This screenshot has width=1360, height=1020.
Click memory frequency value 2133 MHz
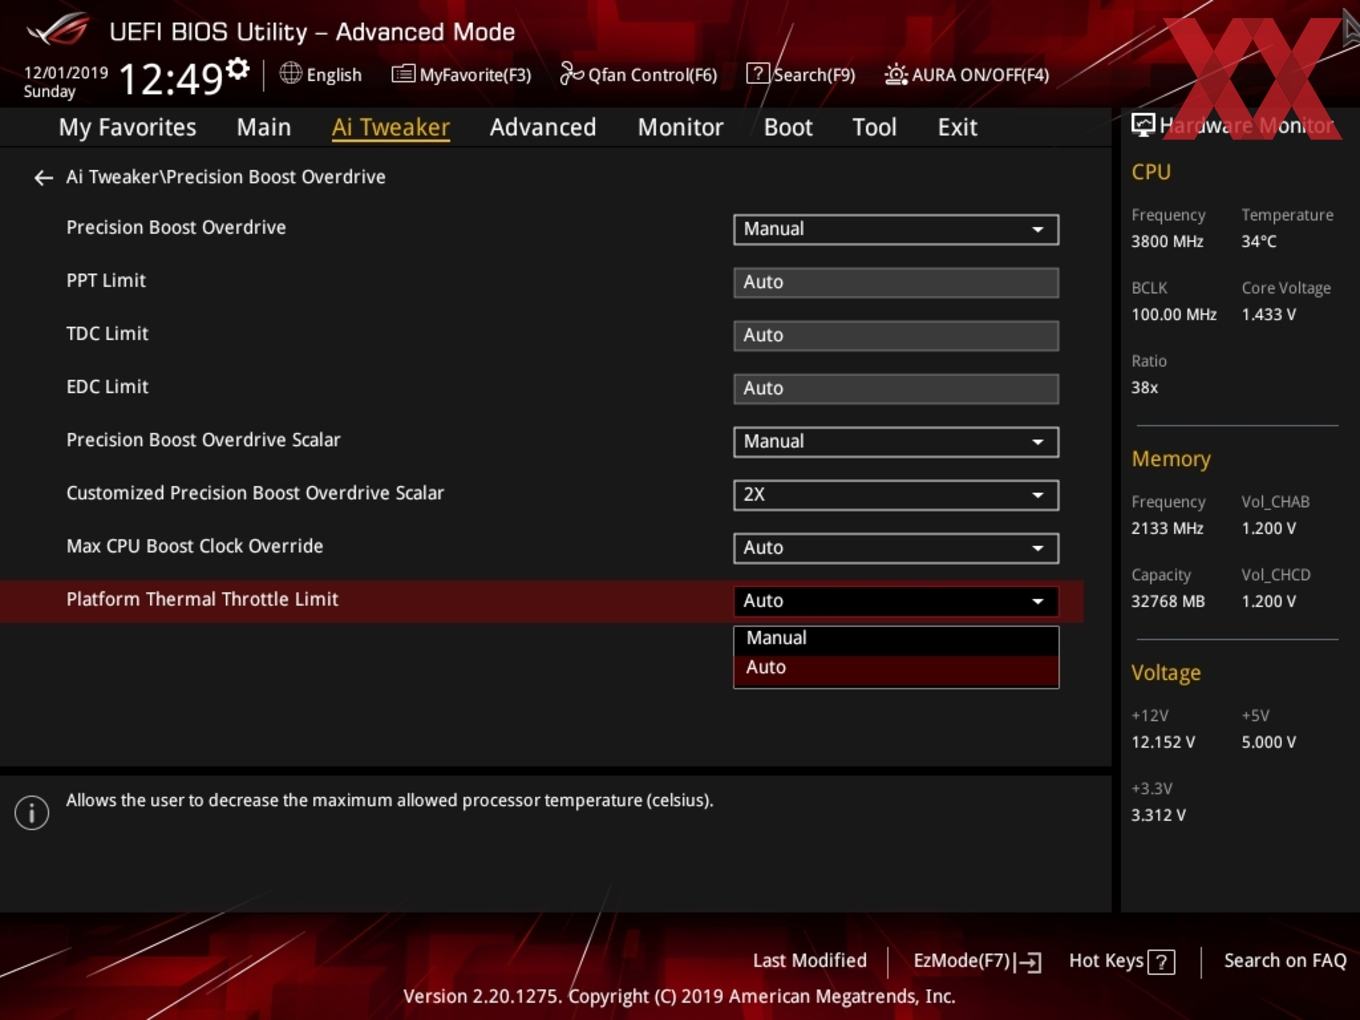tap(1167, 528)
